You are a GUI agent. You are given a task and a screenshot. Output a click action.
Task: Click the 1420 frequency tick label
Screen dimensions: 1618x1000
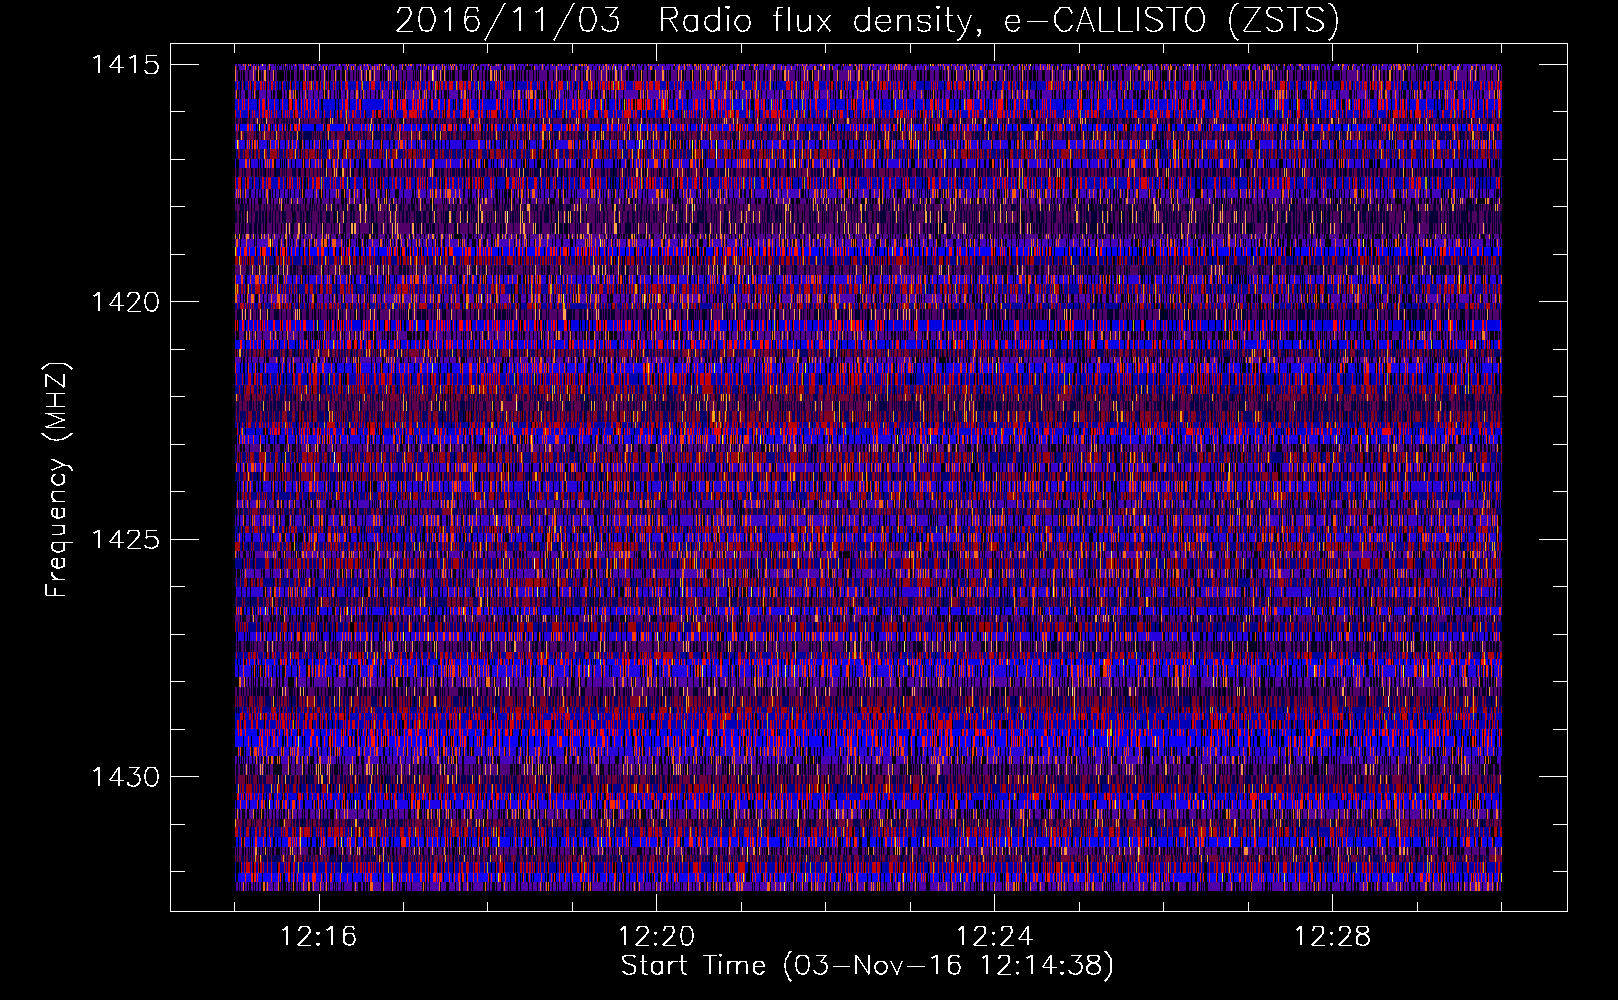click(125, 302)
